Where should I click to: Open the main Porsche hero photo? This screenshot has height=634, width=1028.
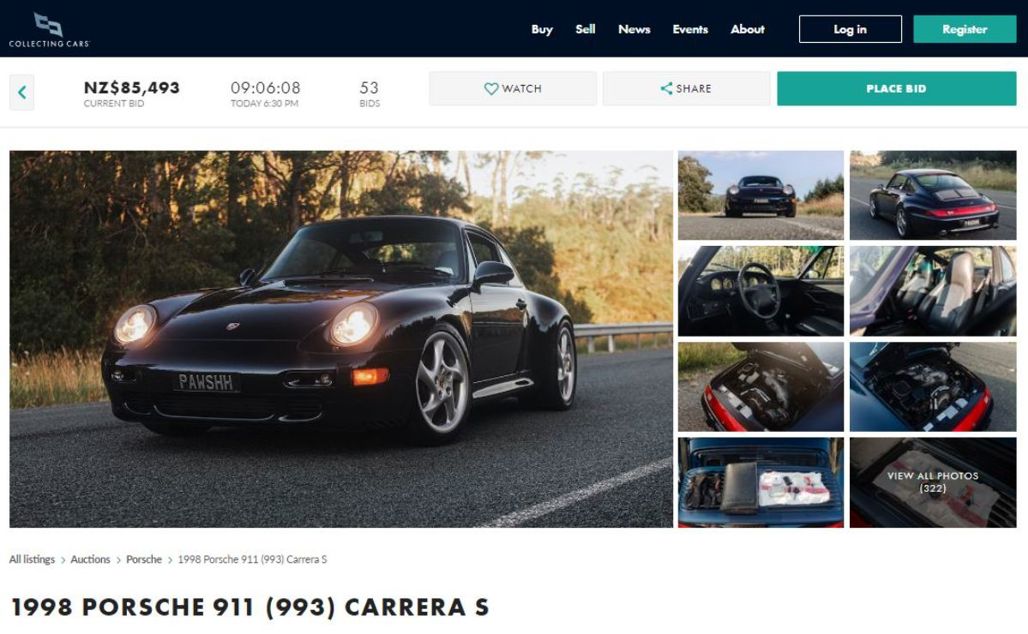pyautogui.click(x=341, y=339)
